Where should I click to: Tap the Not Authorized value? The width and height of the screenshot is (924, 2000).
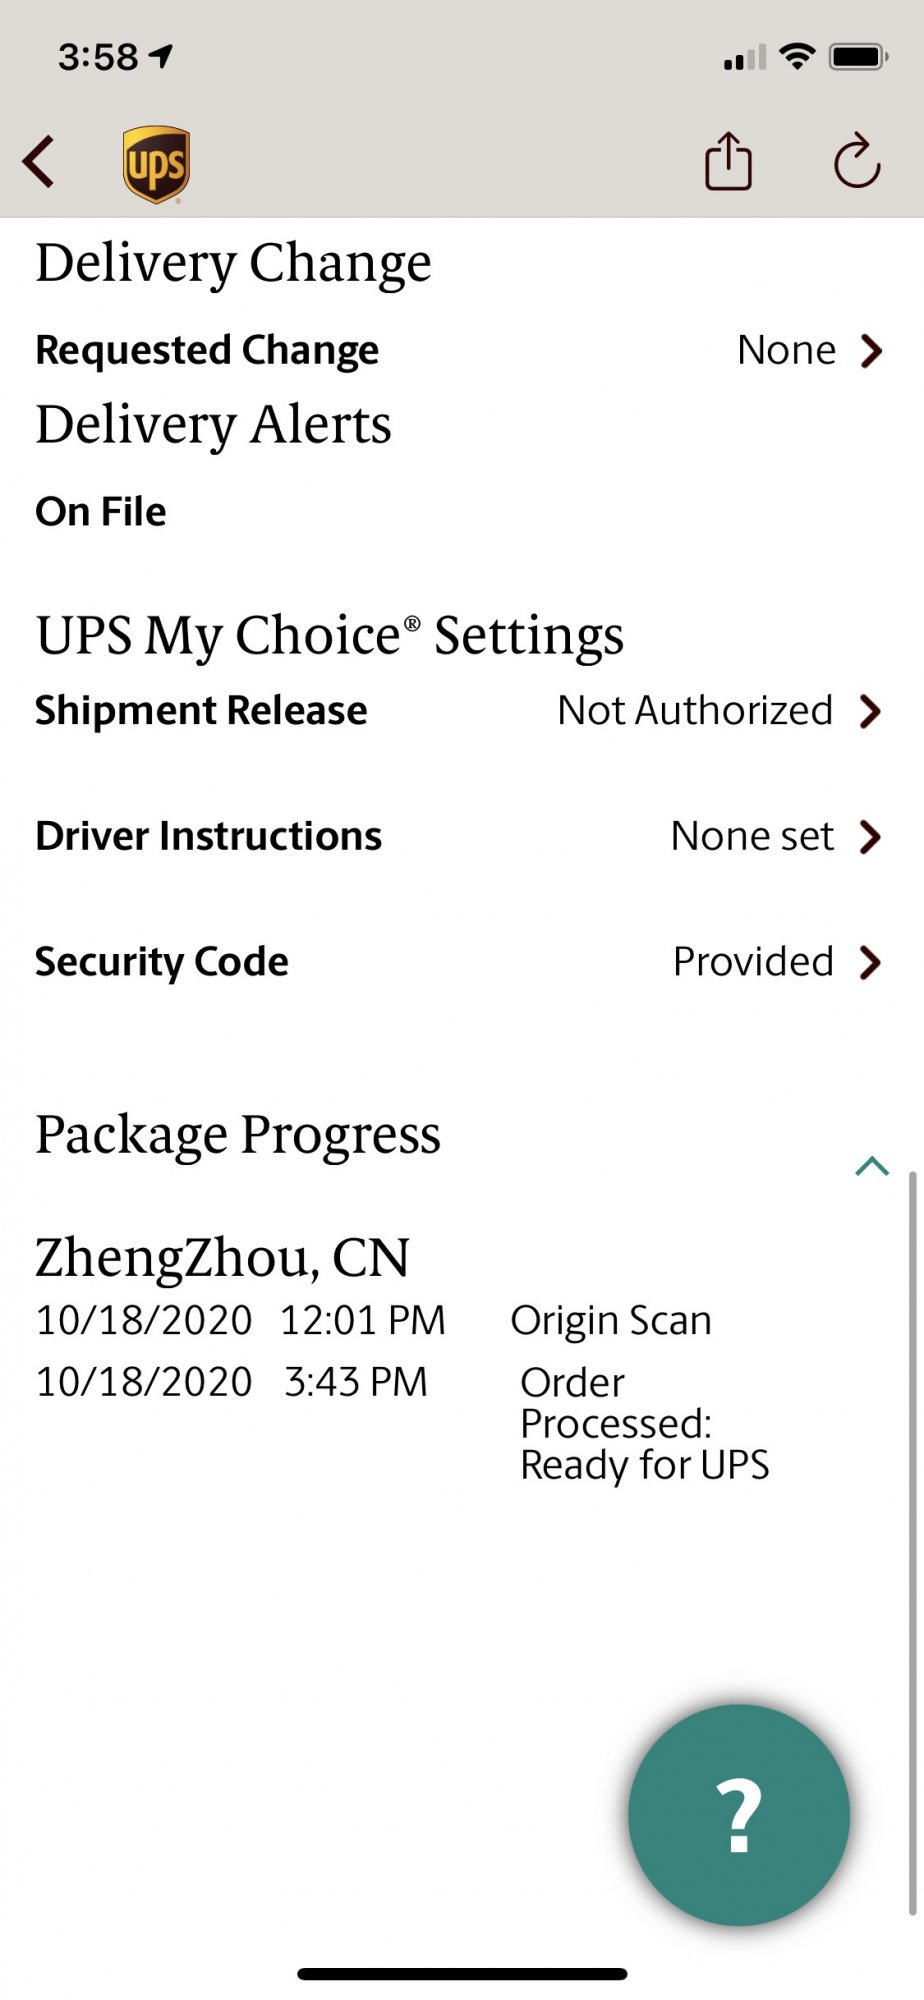[x=695, y=711]
